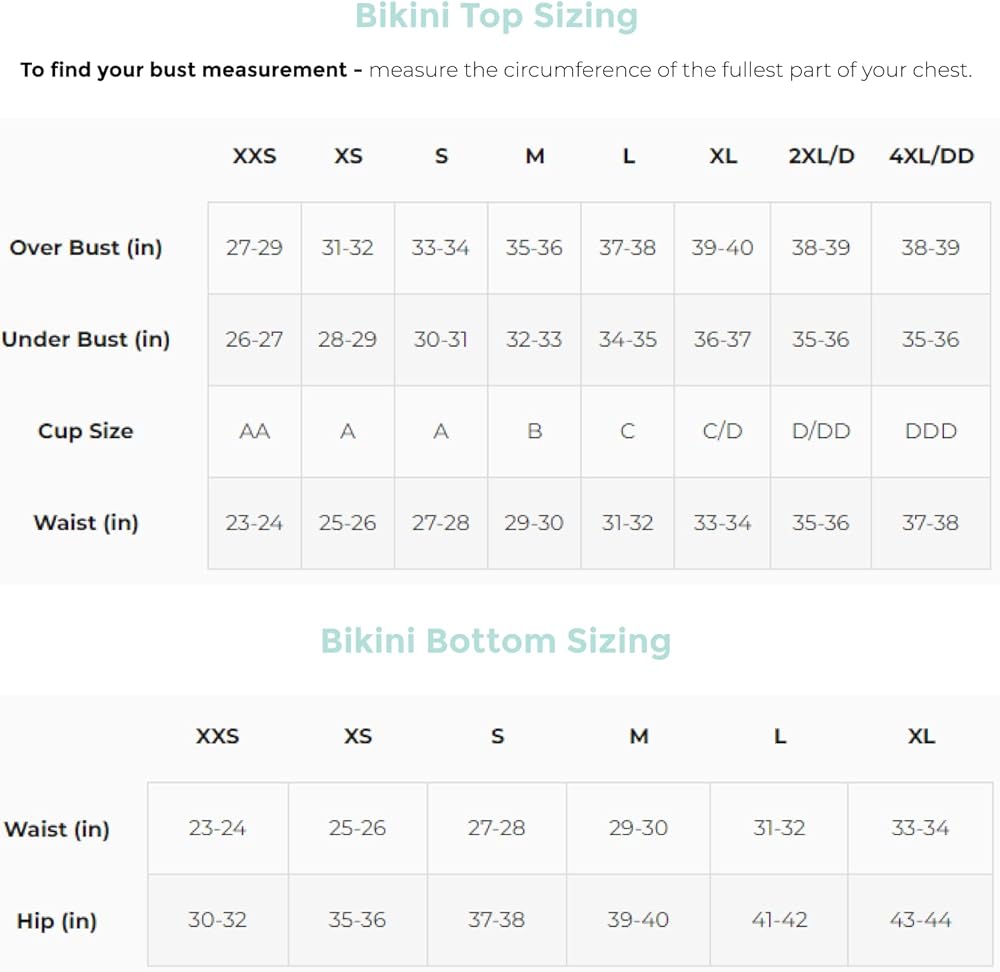Select the 37-38 waist cell in top sizing

click(x=931, y=522)
